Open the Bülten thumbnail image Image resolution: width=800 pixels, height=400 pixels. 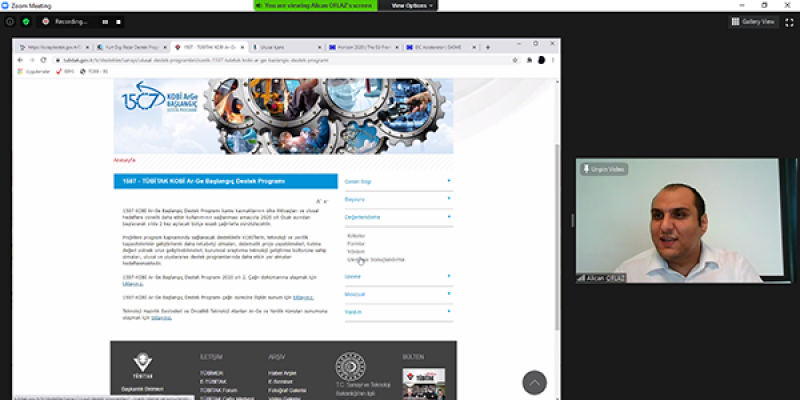tap(423, 383)
